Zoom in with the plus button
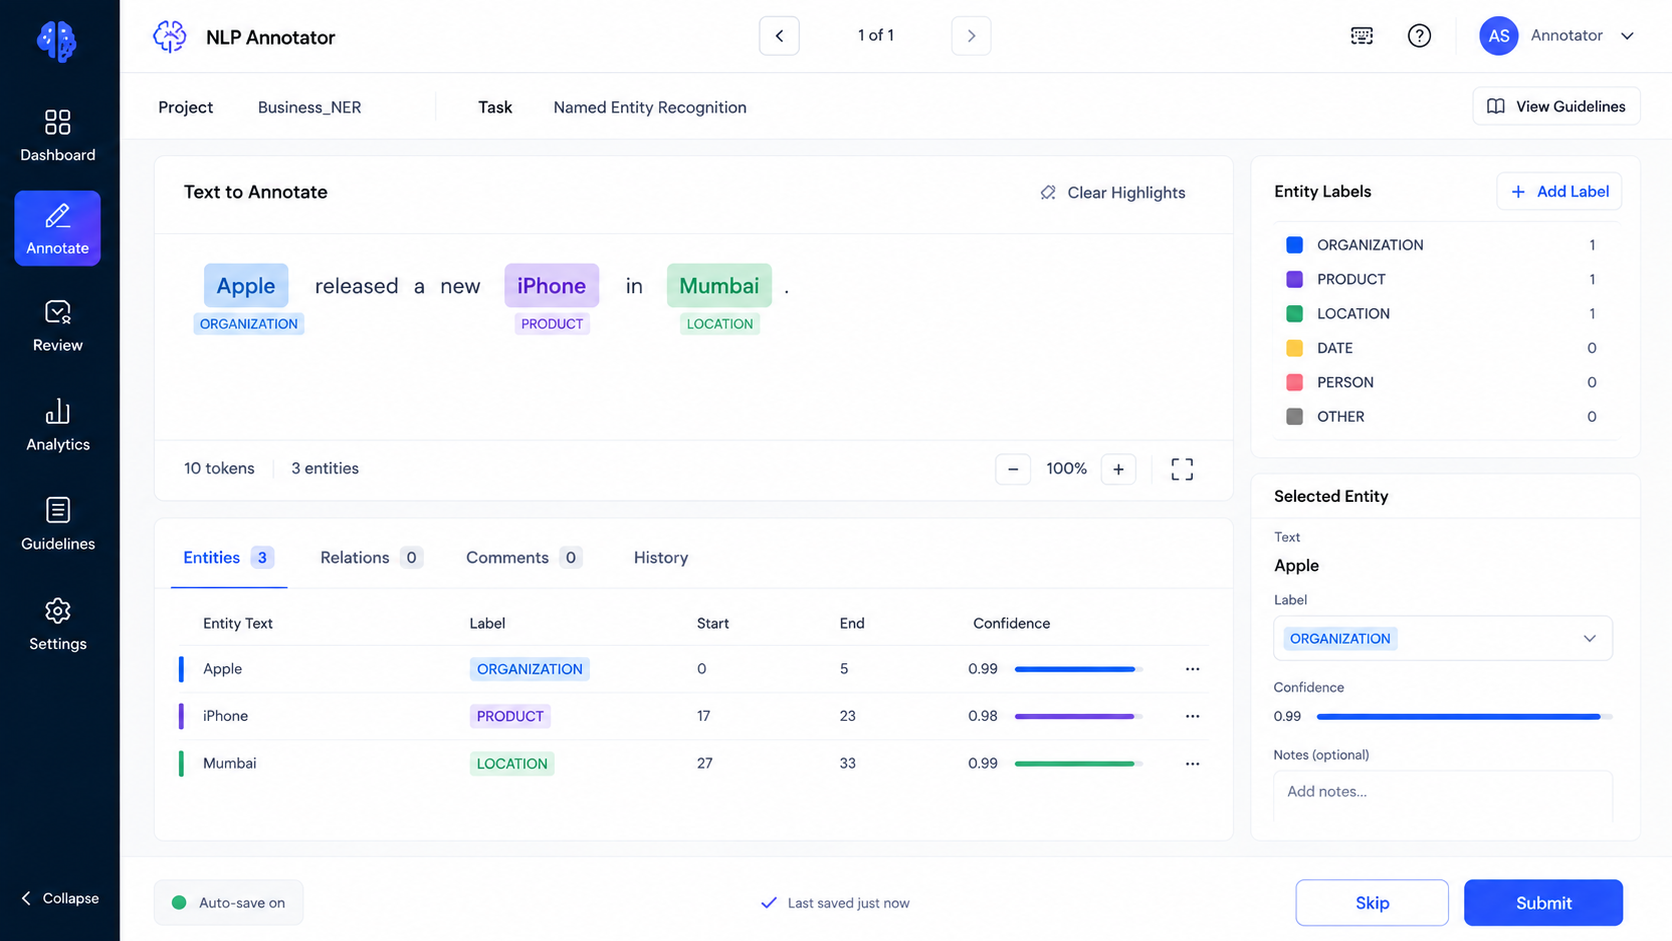The width and height of the screenshot is (1672, 941). pyautogui.click(x=1118, y=469)
